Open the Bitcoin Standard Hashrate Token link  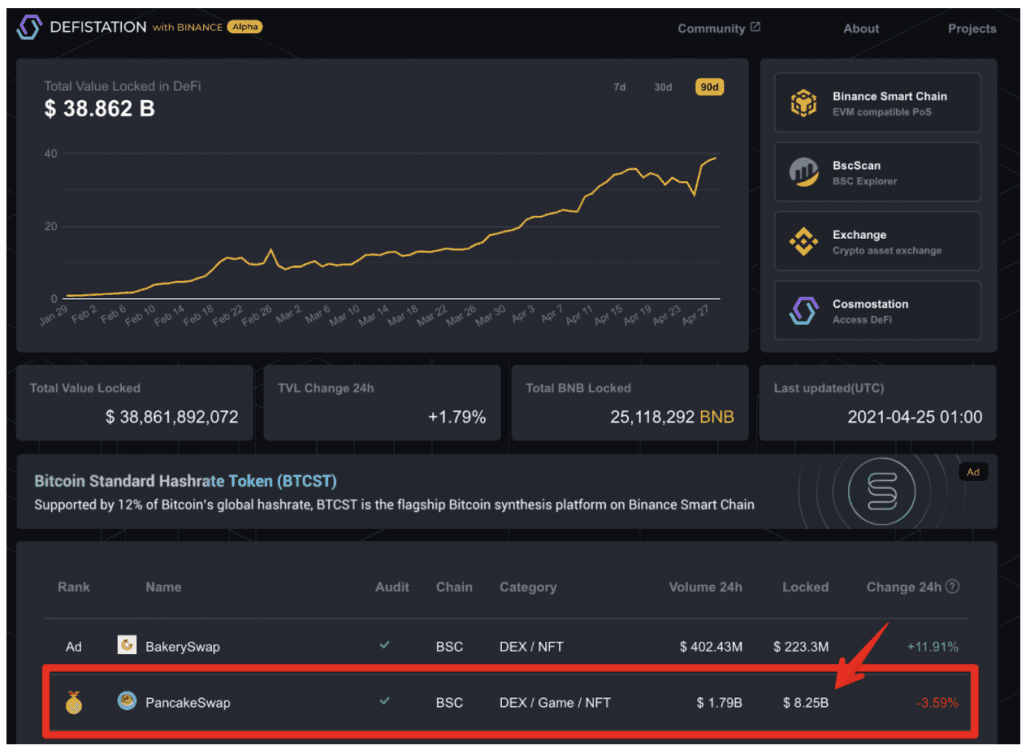[x=185, y=481]
